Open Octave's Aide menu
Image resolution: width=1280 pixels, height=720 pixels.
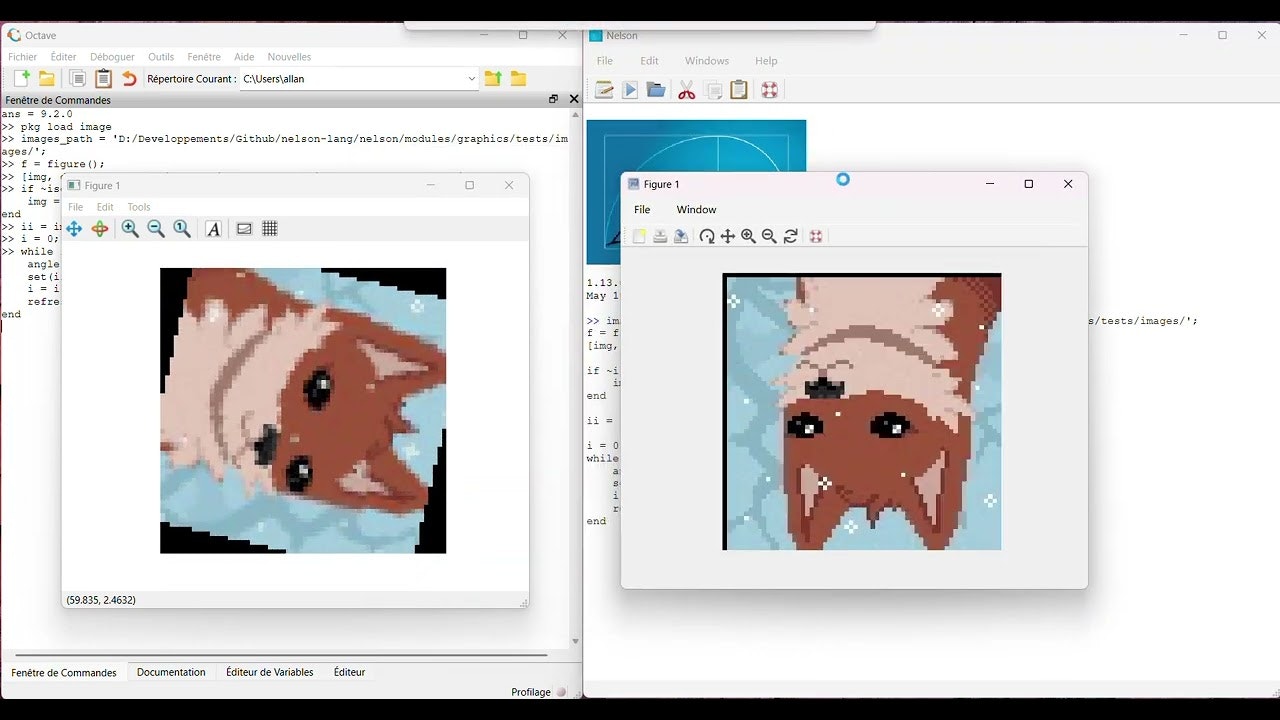pos(244,57)
